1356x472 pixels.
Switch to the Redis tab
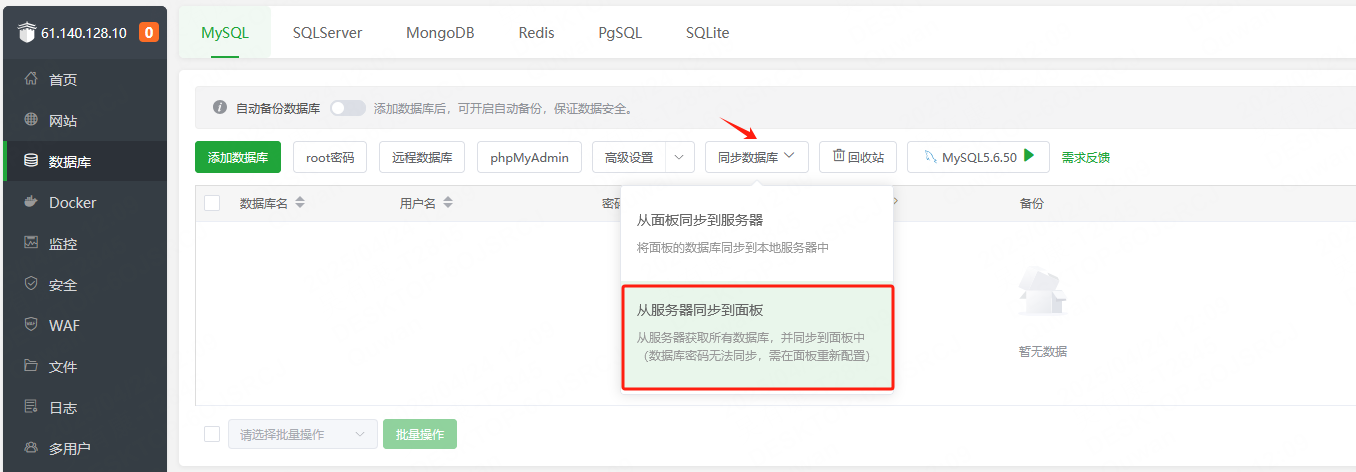point(536,32)
